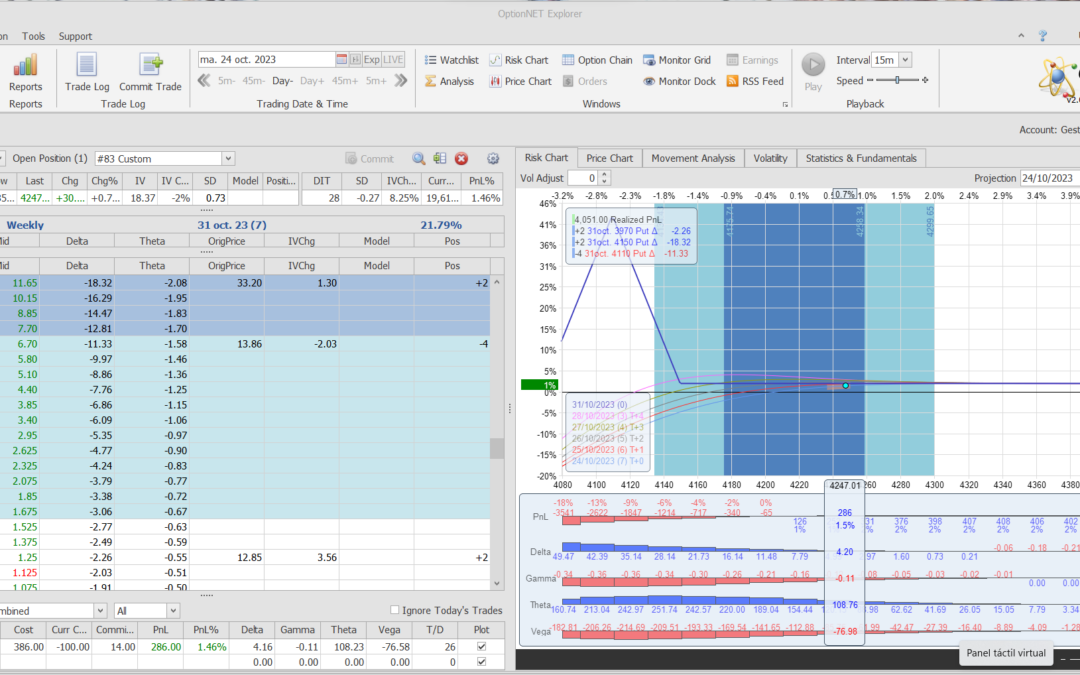Enable Ignore Today's Trades checkbox
The height and width of the screenshot is (675, 1080).
(x=394, y=610)
